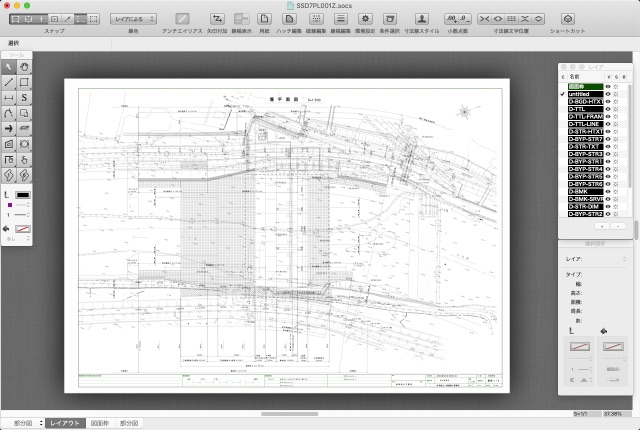Open the view selector dropdown at bottom left
The width and height of the screenshot is (640, 430).
24,423
